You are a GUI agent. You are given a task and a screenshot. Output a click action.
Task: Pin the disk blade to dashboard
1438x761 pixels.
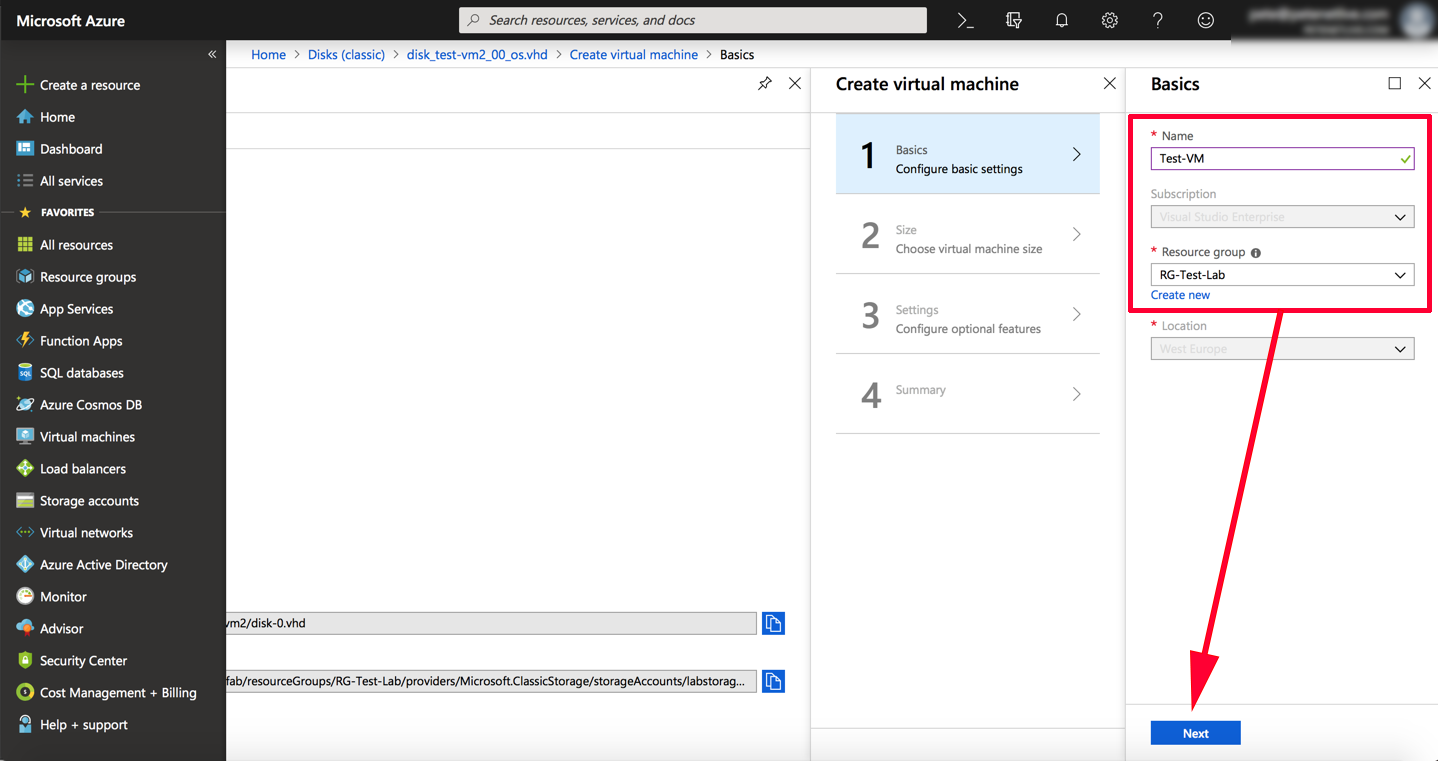[x=764, y=84]
